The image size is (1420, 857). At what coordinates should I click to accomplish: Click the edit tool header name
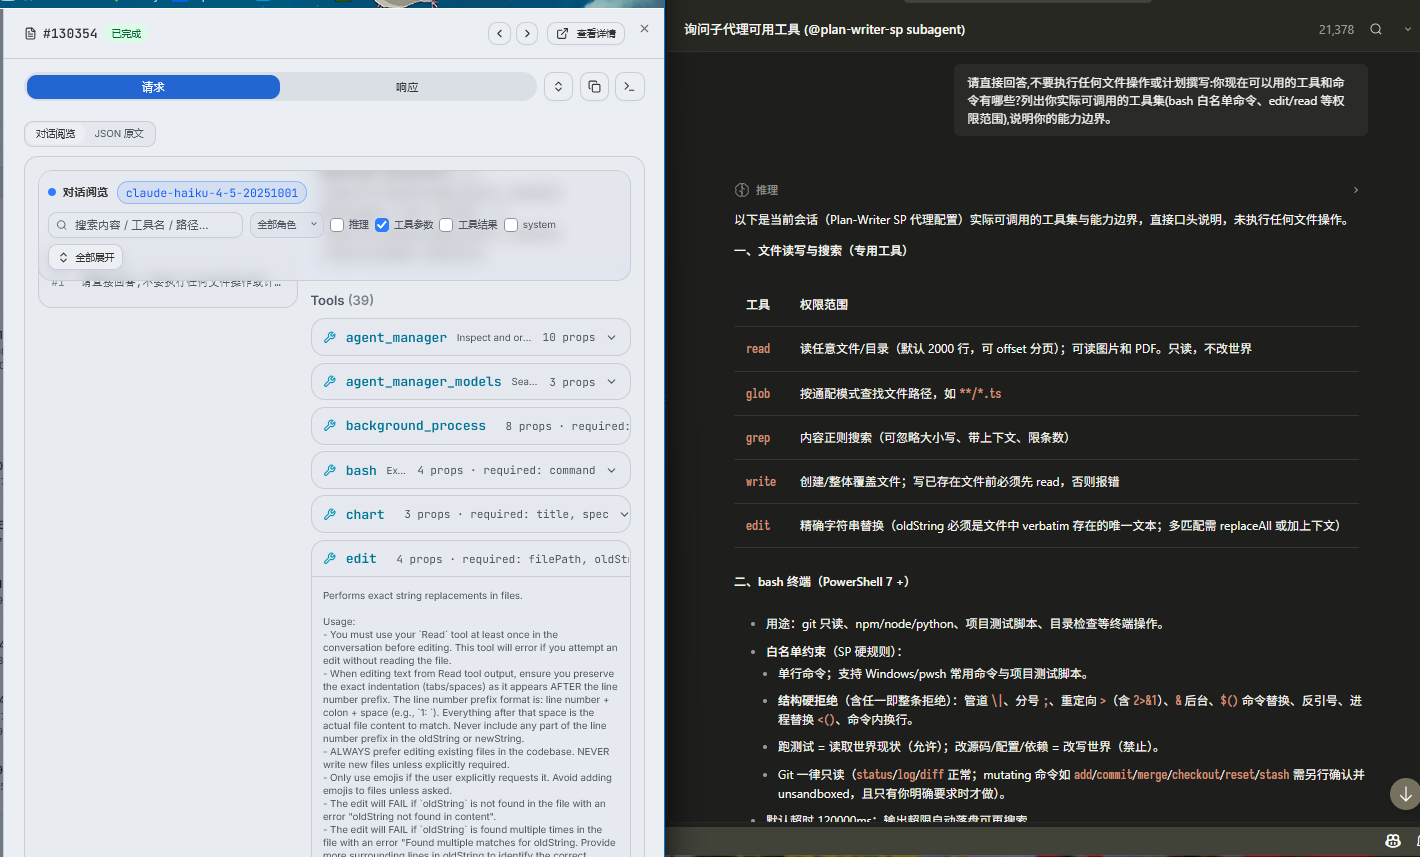(361, 558)
